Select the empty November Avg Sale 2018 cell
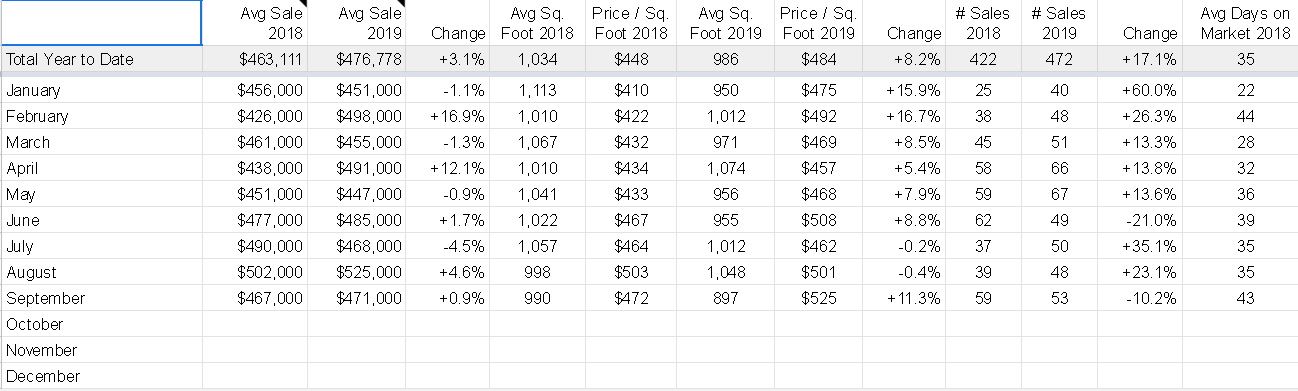The height and width of the screenshot is (391, 1298). 255,350
